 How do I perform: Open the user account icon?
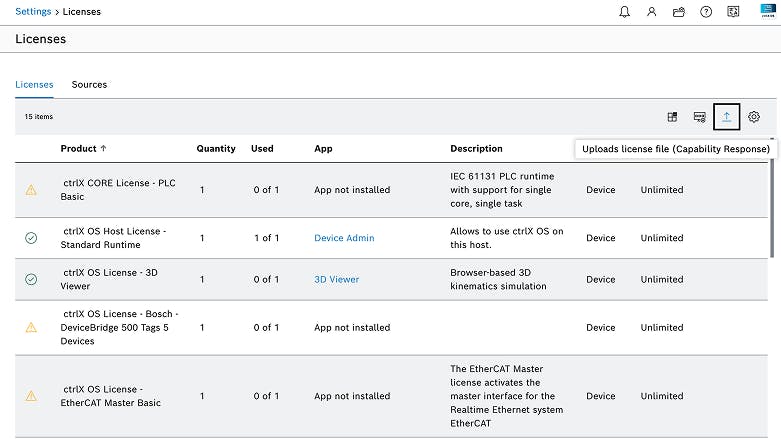tap(651, 11)
